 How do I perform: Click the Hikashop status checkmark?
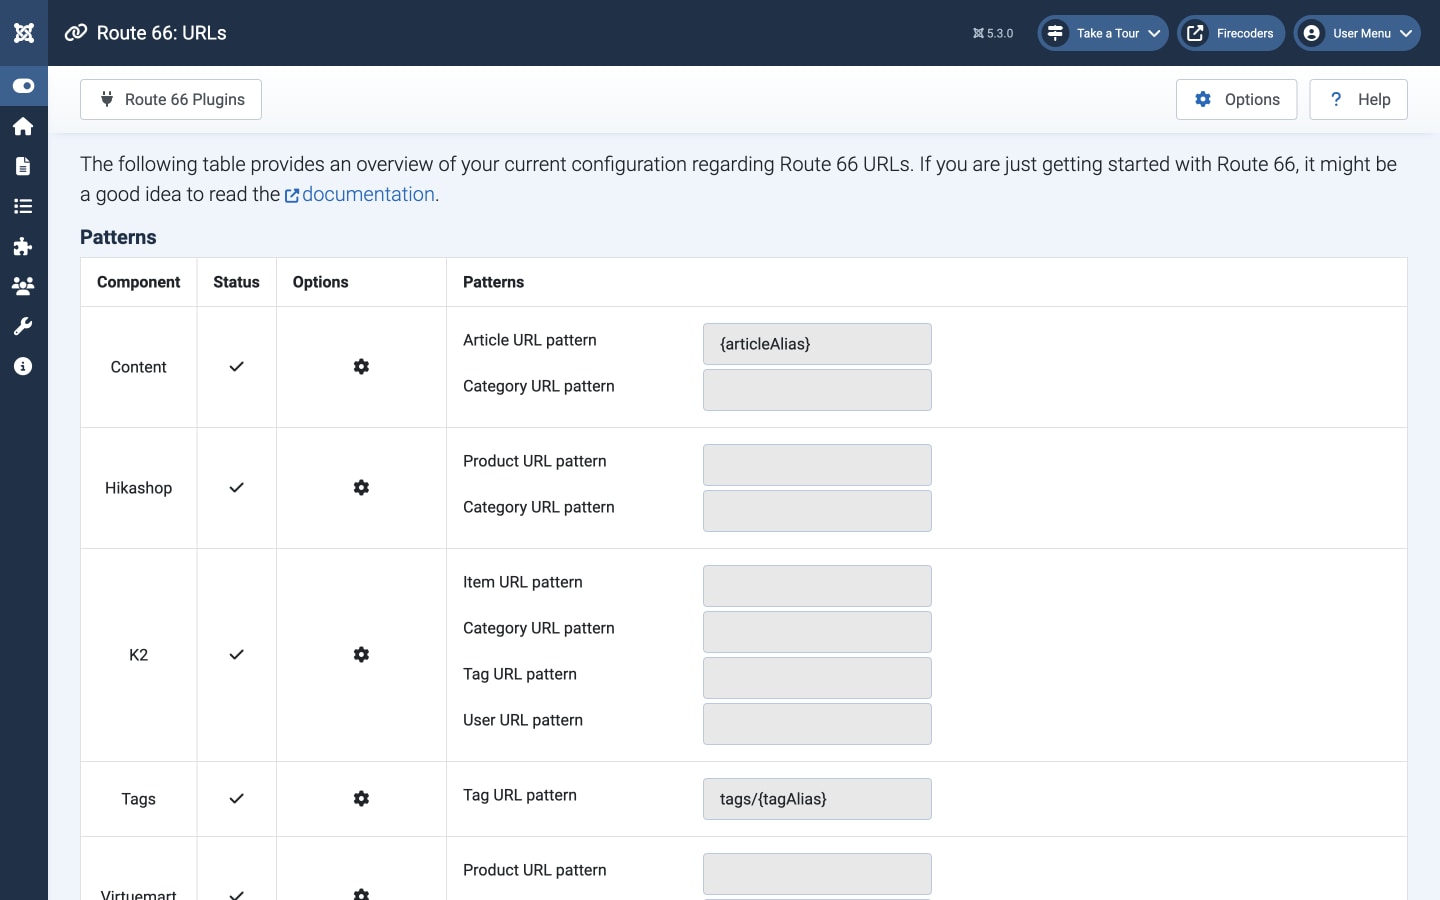pos(236,488)
